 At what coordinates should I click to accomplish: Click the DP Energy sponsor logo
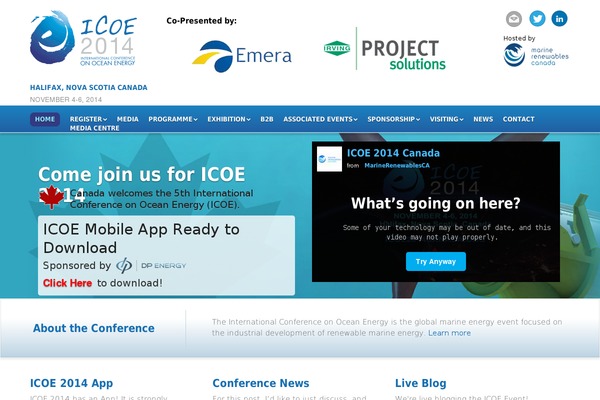tap(151, 265)
